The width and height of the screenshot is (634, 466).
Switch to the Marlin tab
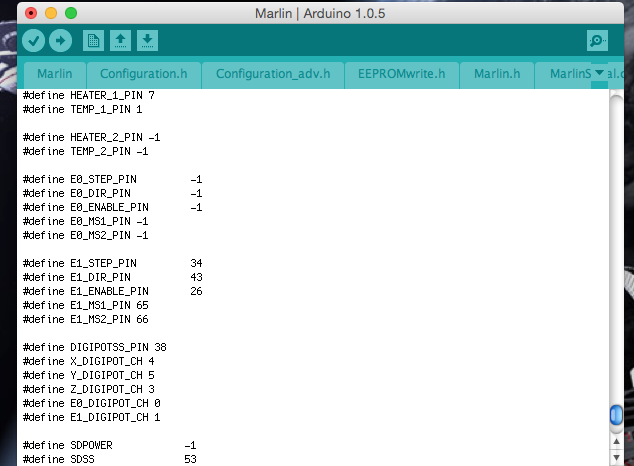point(54,75)
